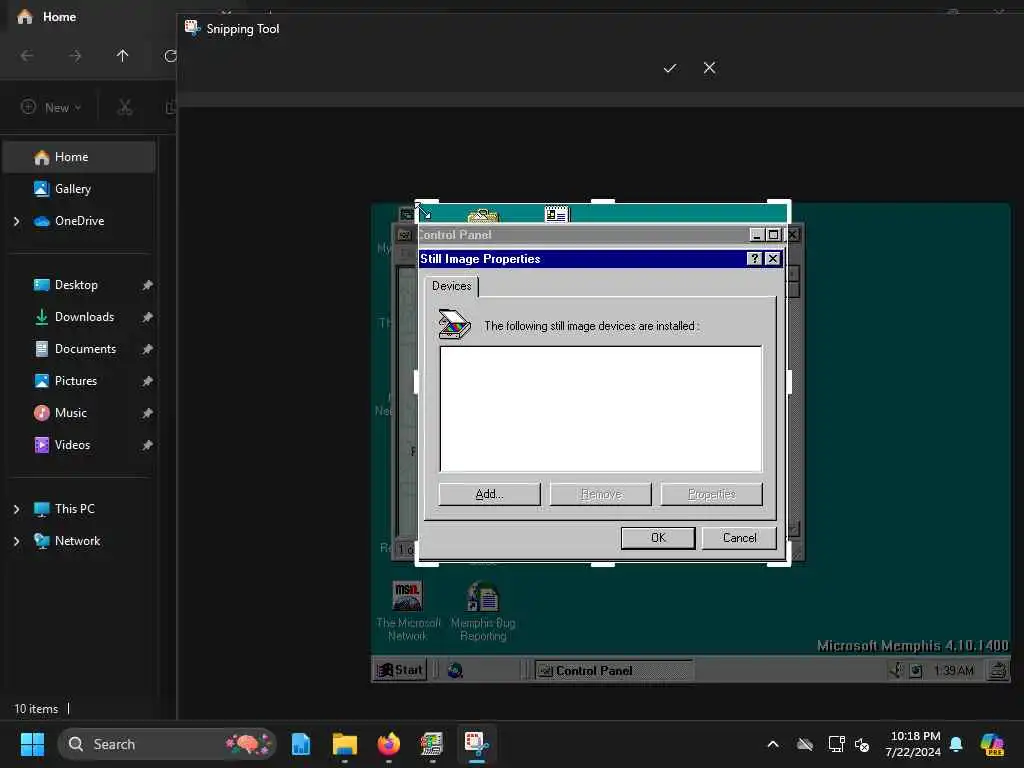
Task: Expand the This PC tree node
Action: (16, 509)
